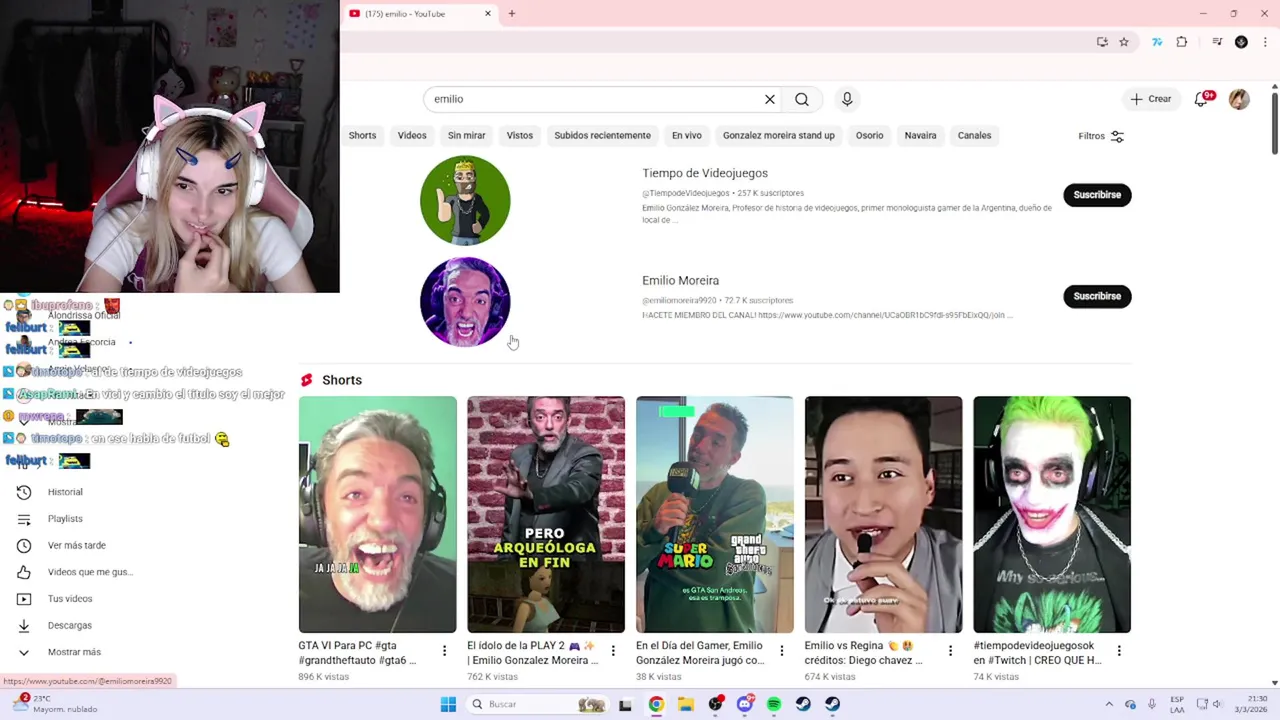Clear the search box with the X icon
This screenshot has width=1280, height=720.
770,99
